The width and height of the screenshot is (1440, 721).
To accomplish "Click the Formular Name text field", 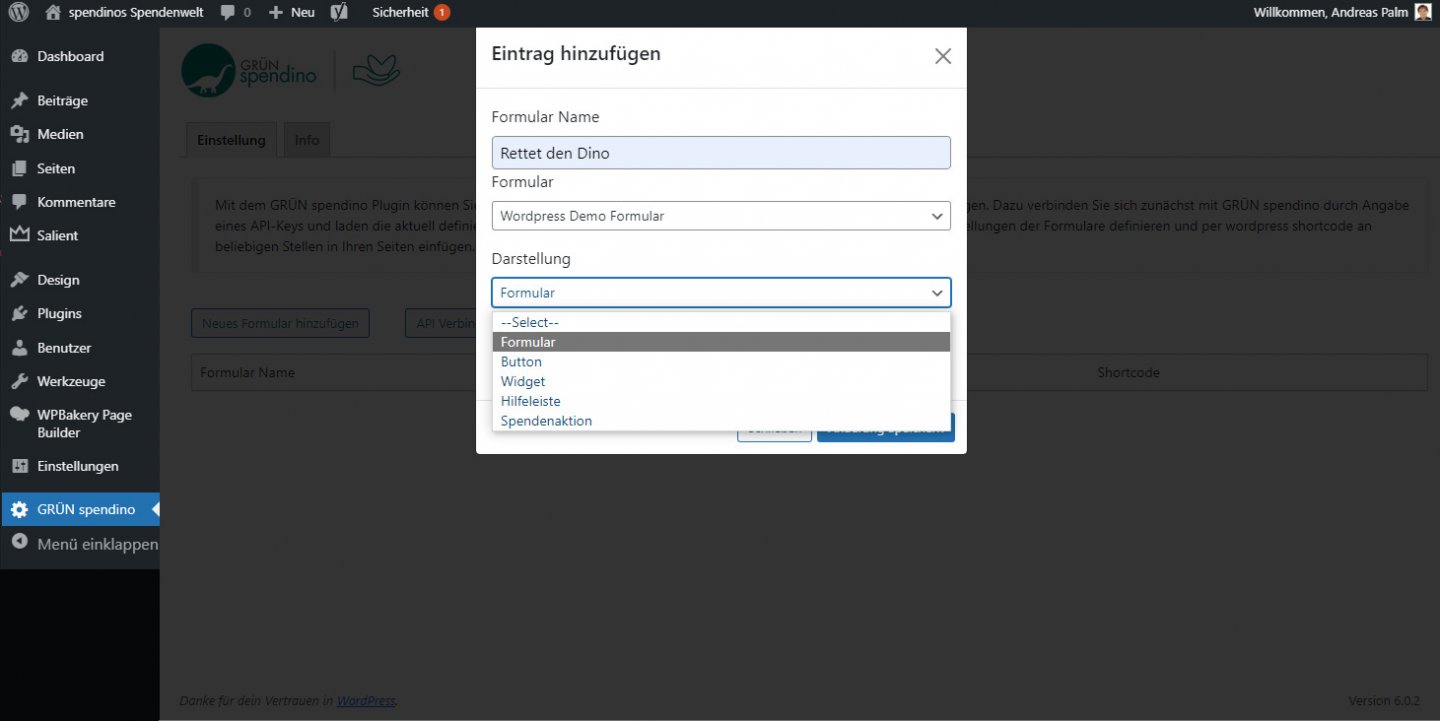I will [720, 153].
